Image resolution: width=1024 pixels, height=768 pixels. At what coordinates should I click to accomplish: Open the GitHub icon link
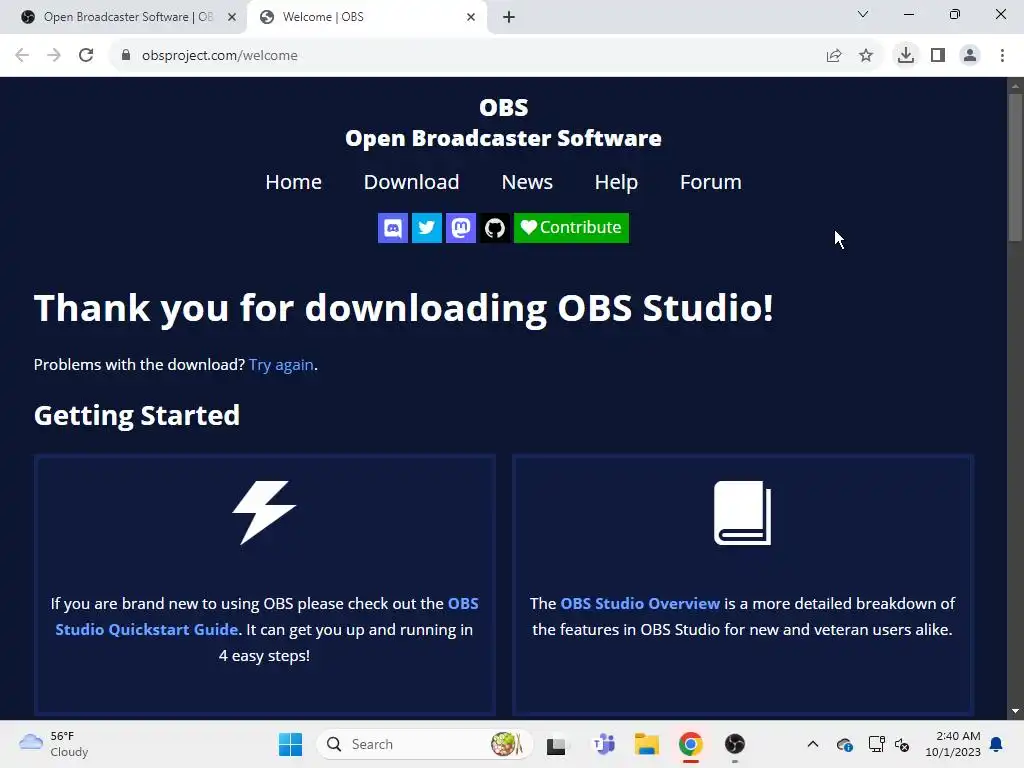pyautogui.click(x=494, y=228)
